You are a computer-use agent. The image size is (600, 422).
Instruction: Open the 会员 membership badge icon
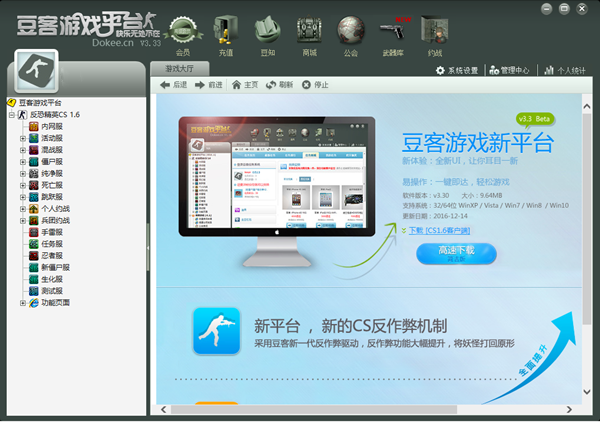[x=183, y=31]
